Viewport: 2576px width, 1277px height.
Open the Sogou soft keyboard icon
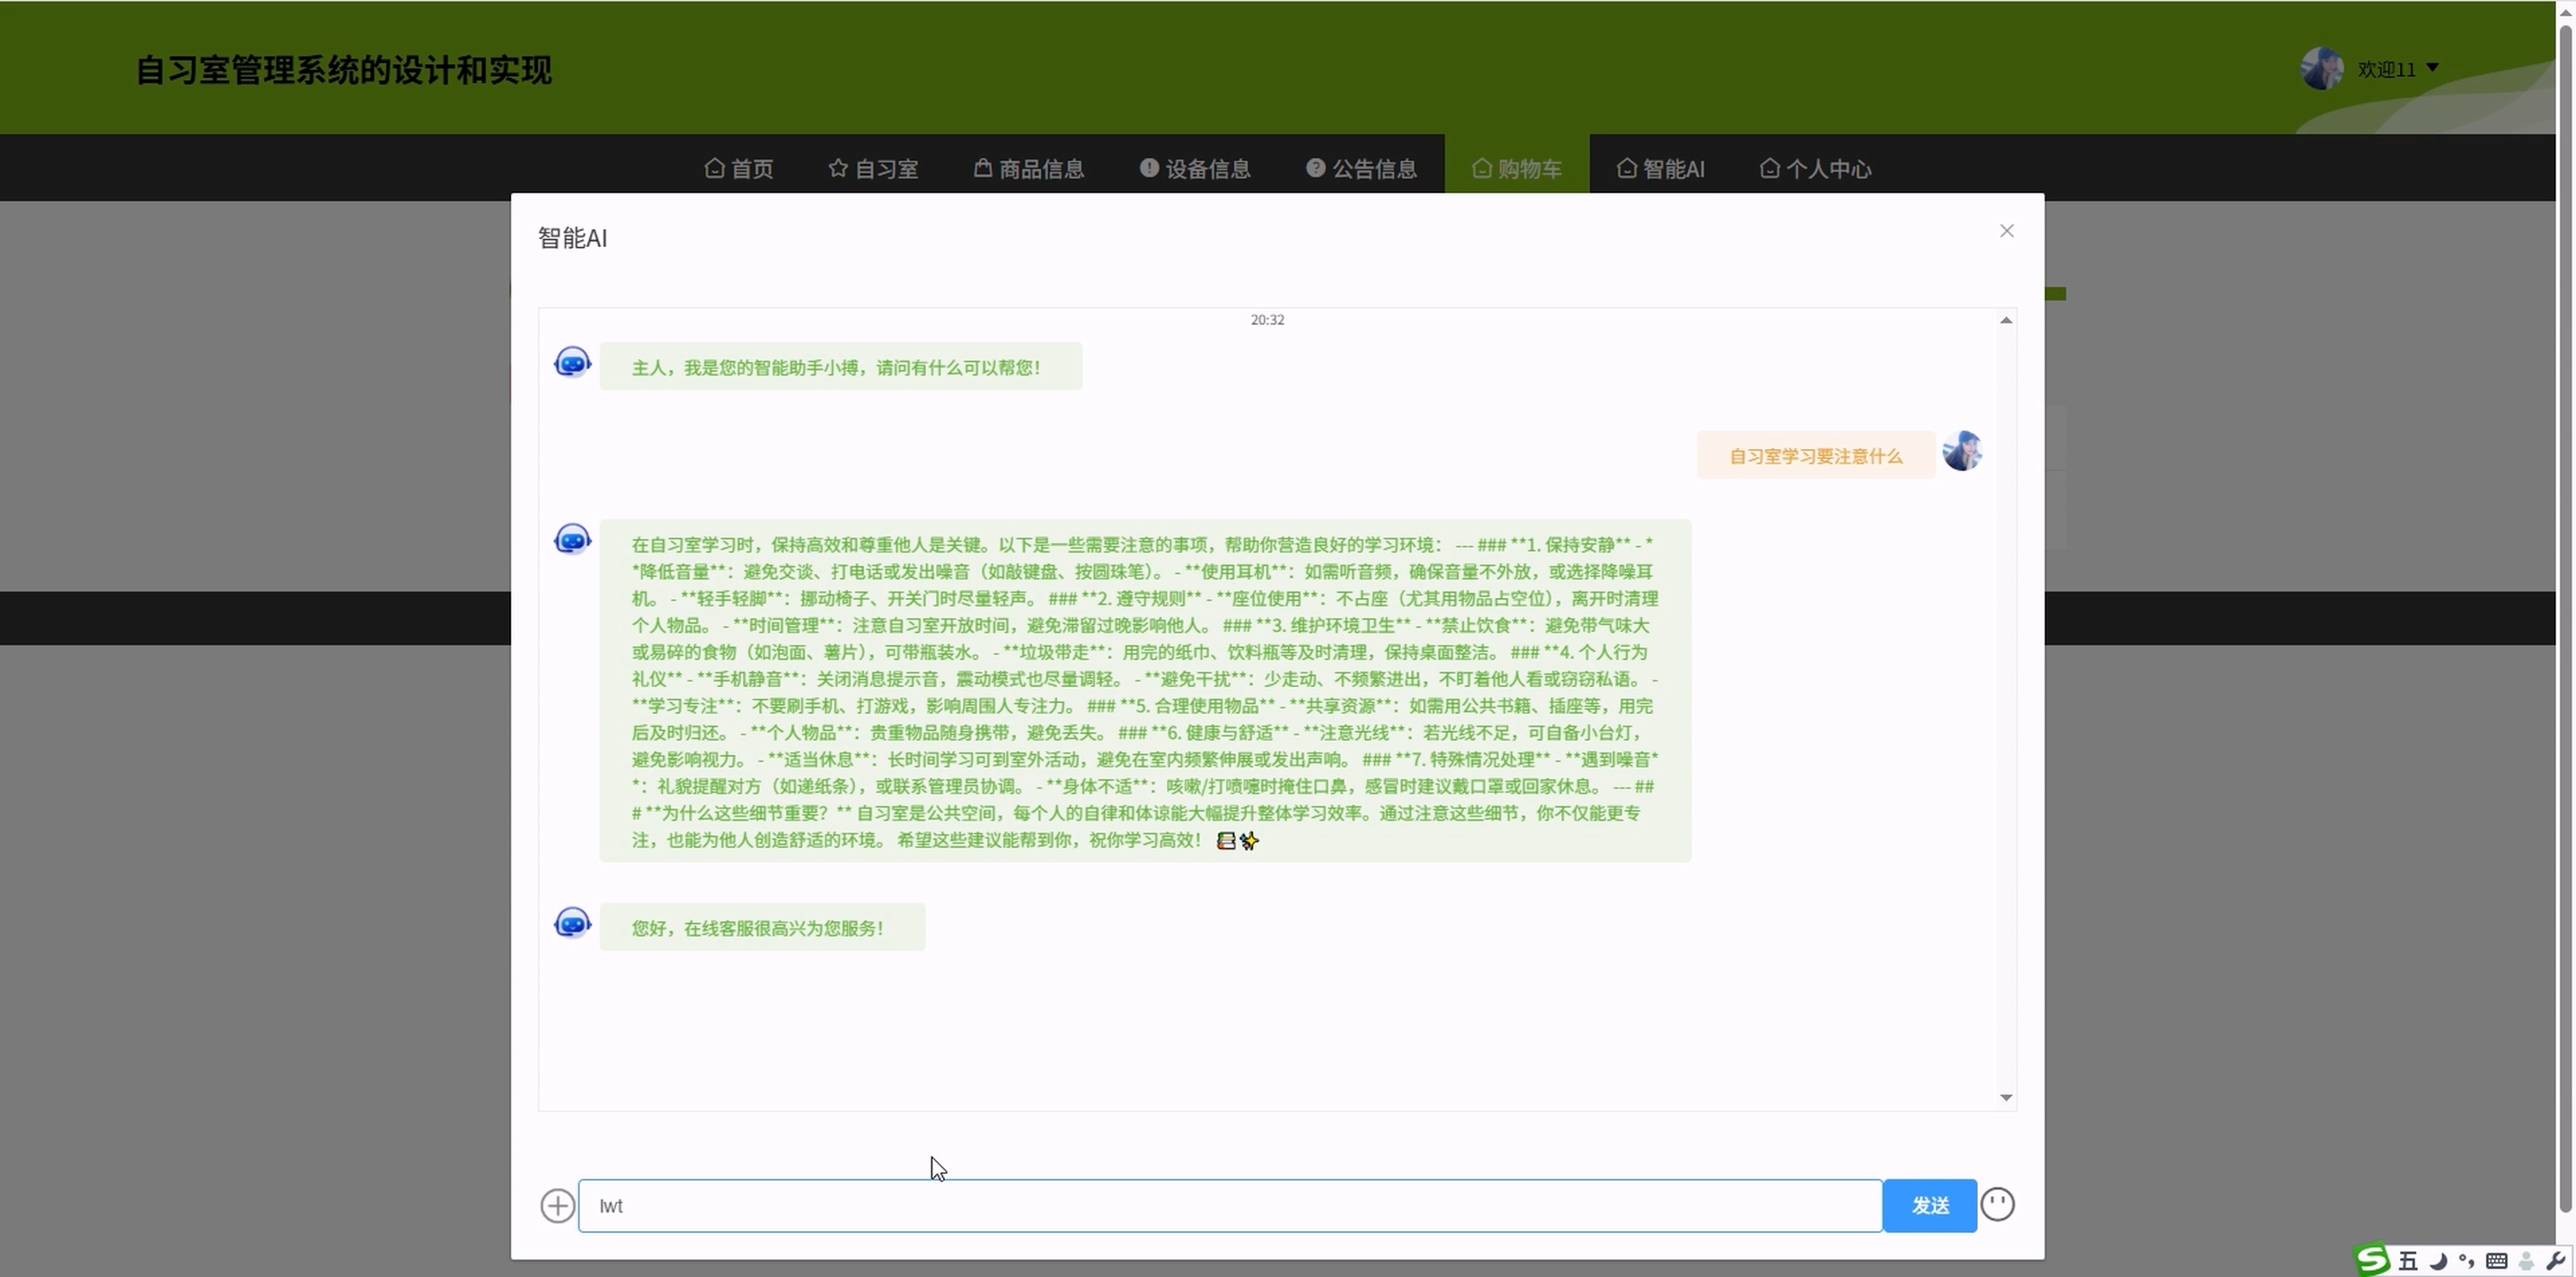coord(2496,1260)
